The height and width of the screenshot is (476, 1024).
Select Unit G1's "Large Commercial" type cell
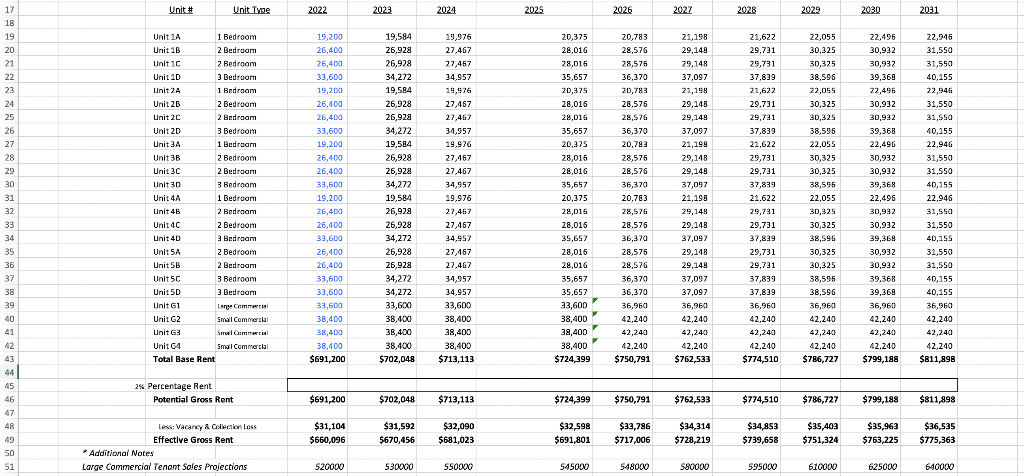242,305
